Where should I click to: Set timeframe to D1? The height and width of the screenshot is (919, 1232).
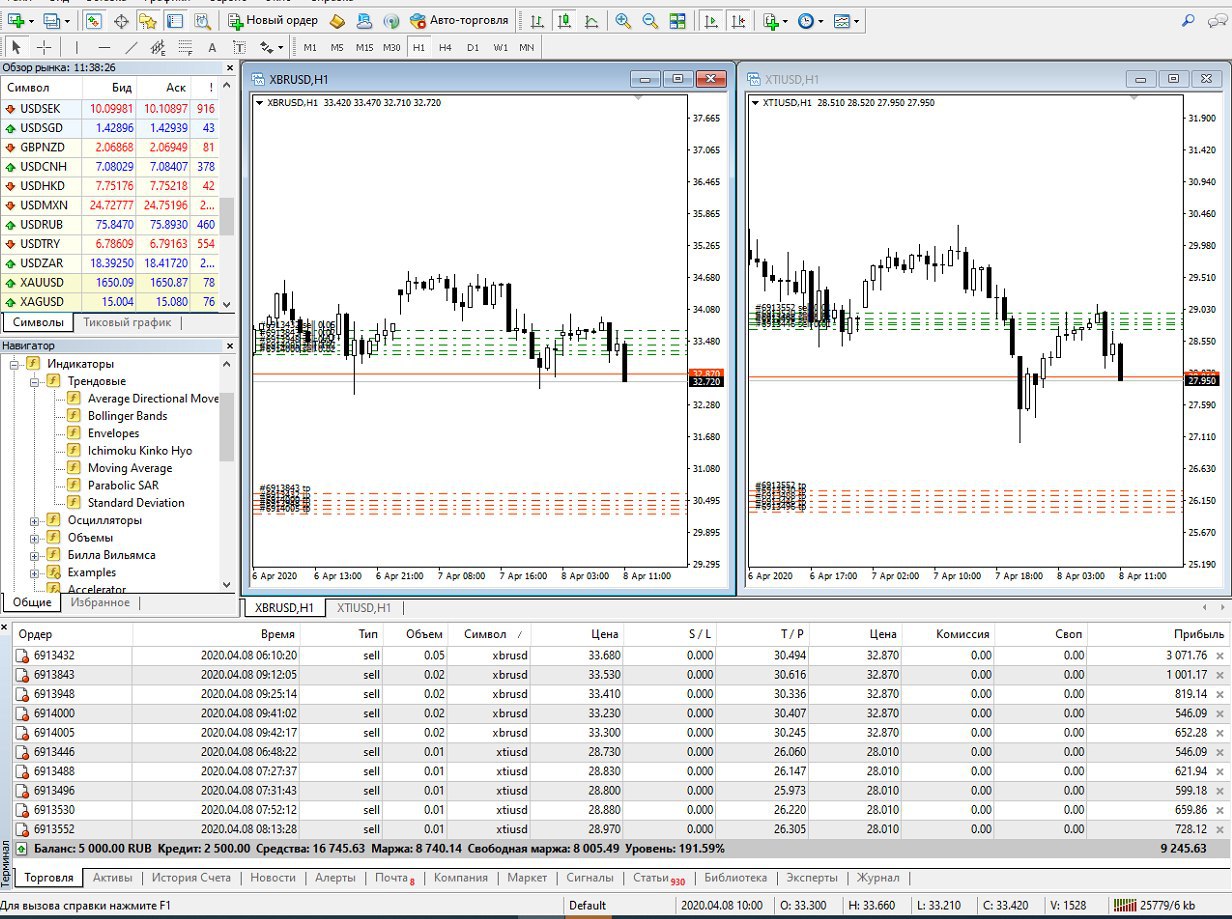[473, 47]
